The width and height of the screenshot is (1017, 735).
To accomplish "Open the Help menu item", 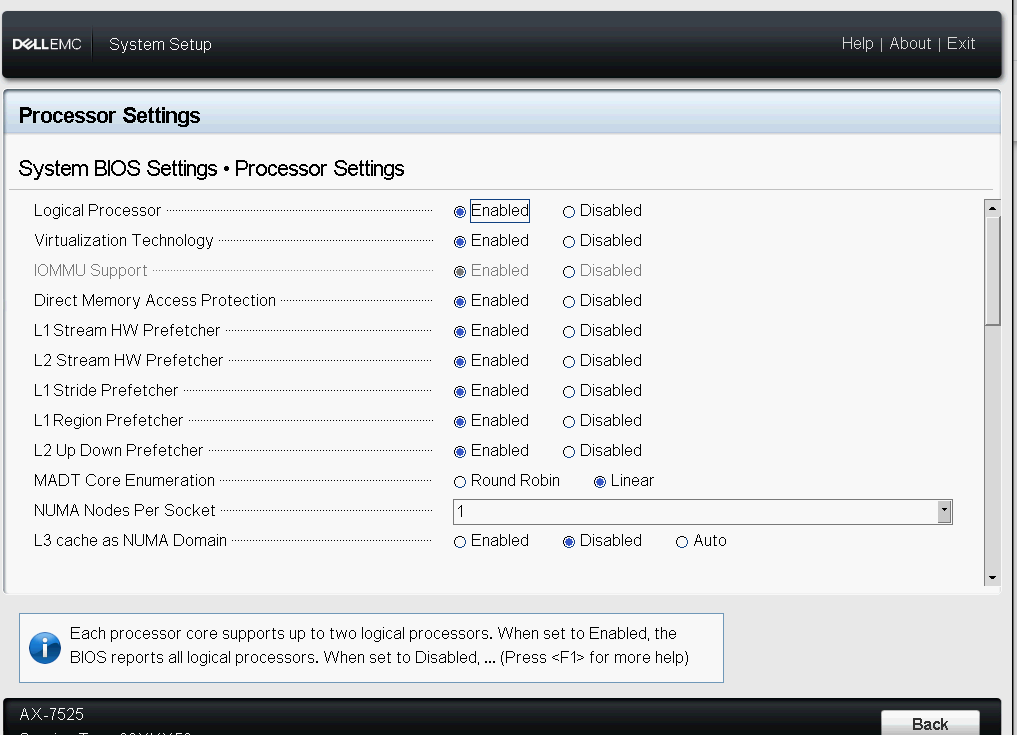I will point(857,44).
